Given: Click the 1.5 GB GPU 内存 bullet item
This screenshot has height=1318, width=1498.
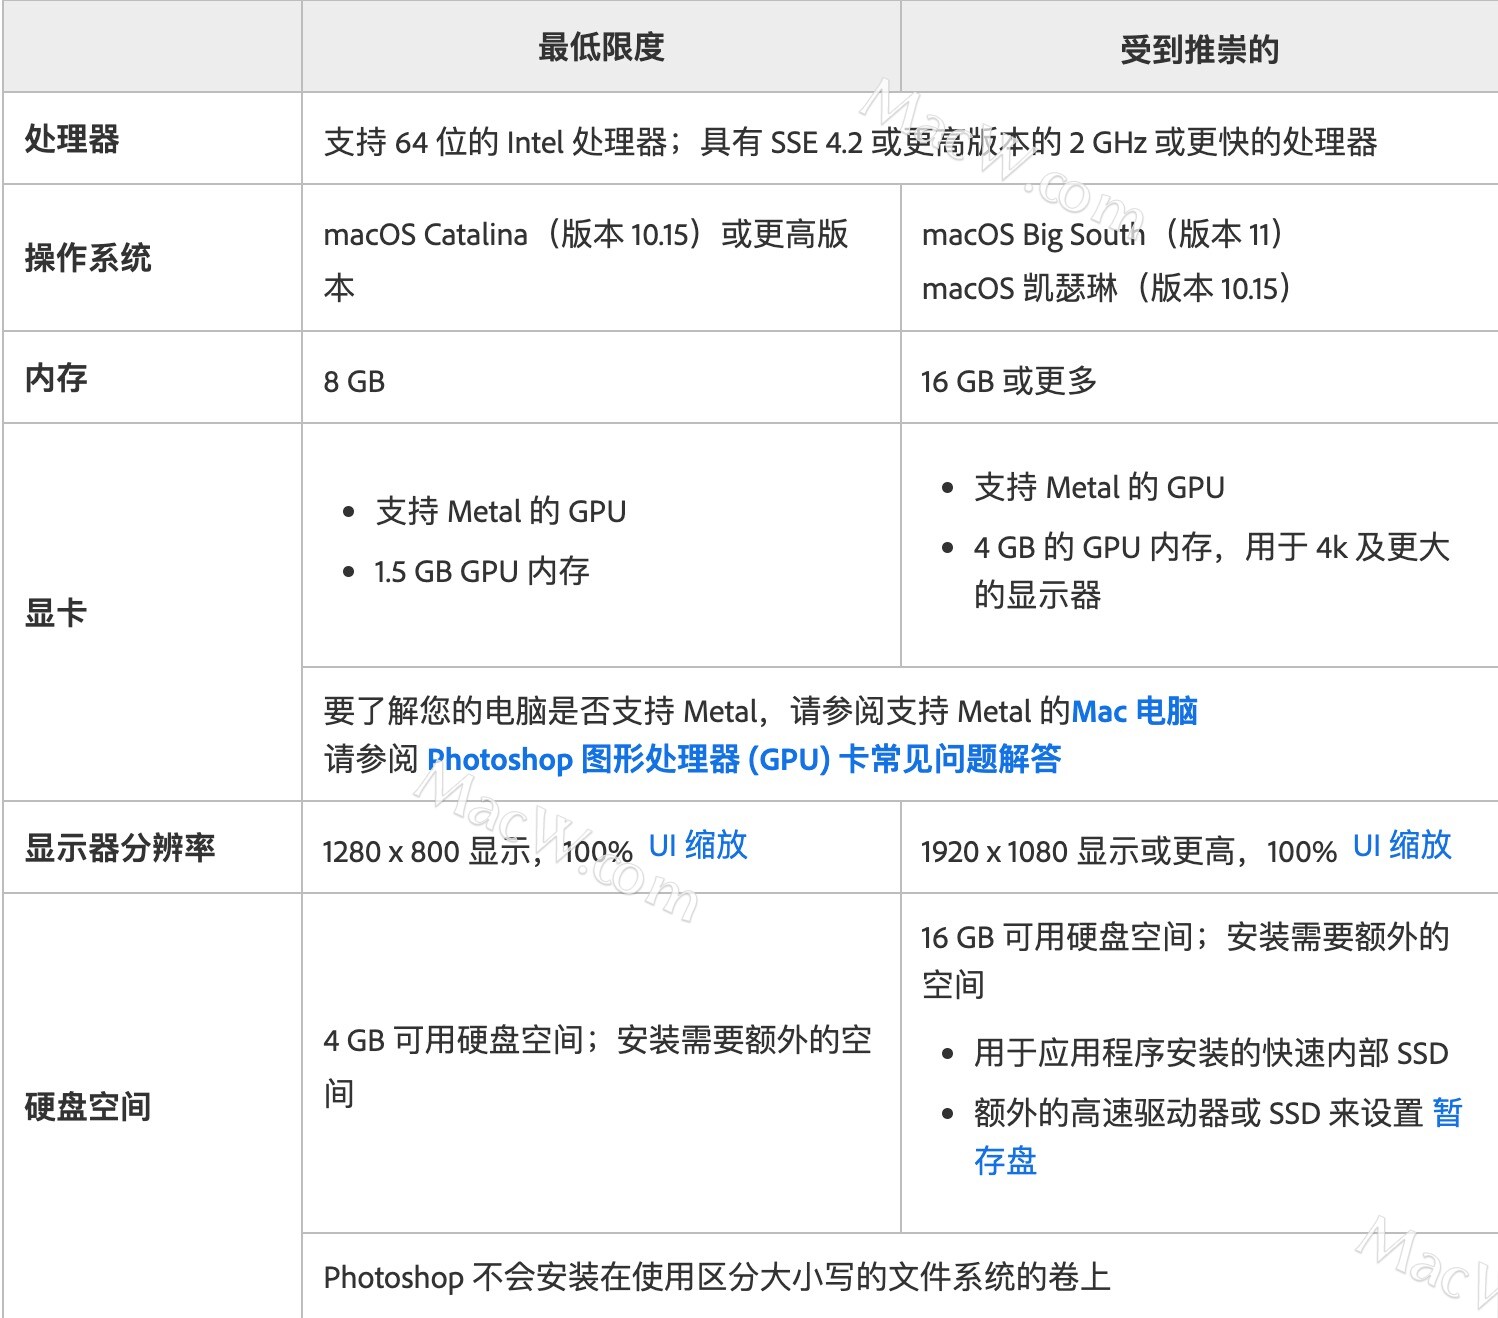Looking at the screenshot, I should [x=482, y=571].
